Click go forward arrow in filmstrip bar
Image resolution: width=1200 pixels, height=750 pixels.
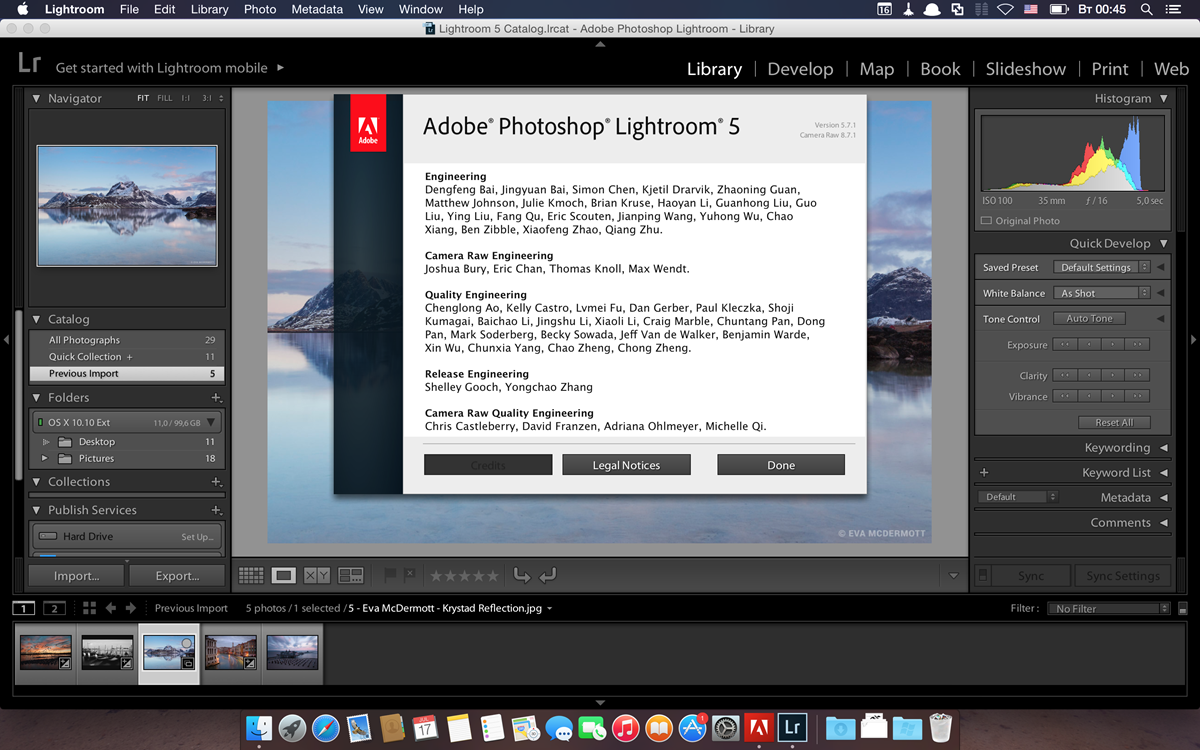point(131,608)
